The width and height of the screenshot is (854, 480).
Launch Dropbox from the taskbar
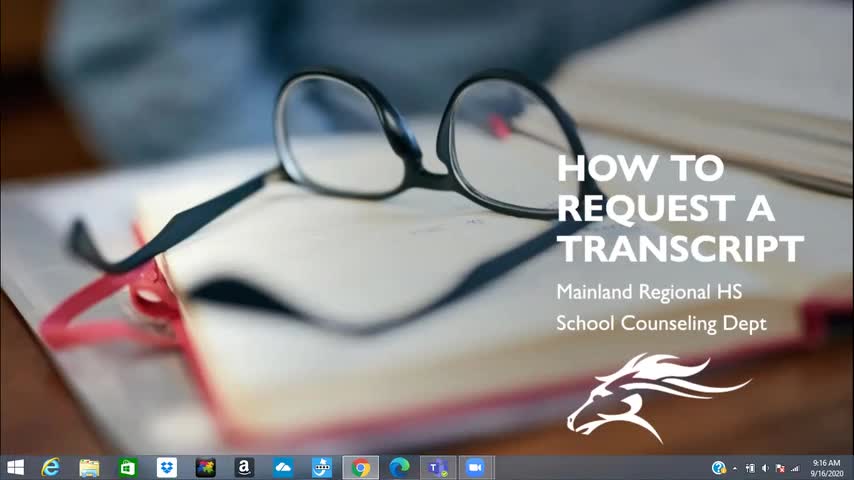(167, 467)
